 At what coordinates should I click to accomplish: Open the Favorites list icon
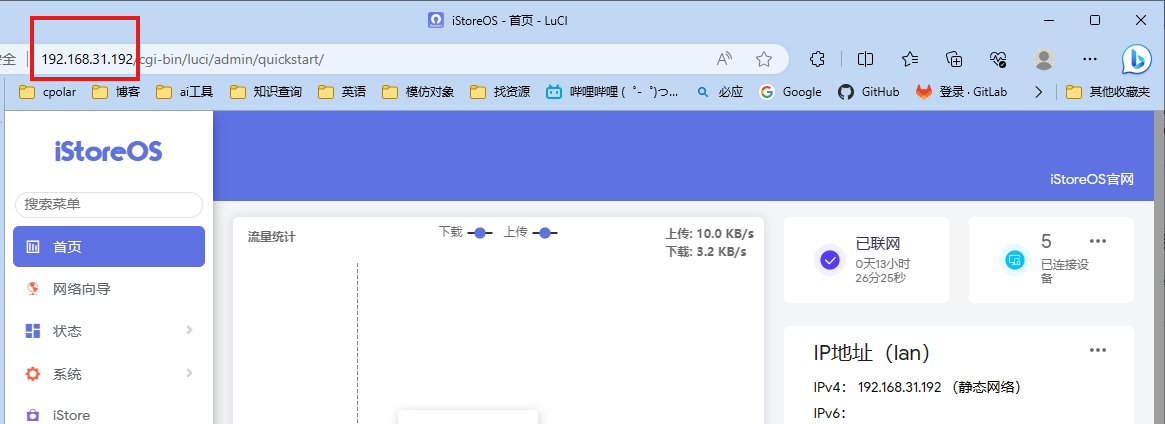point(910,59)
